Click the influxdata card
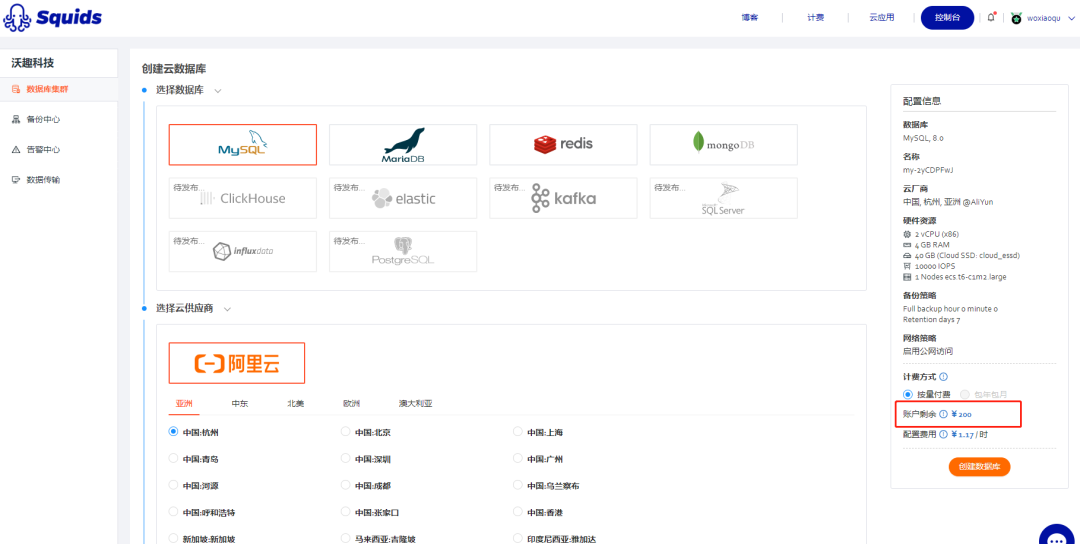The width and height of the screenshot is (1080, 544). point(242,251)
